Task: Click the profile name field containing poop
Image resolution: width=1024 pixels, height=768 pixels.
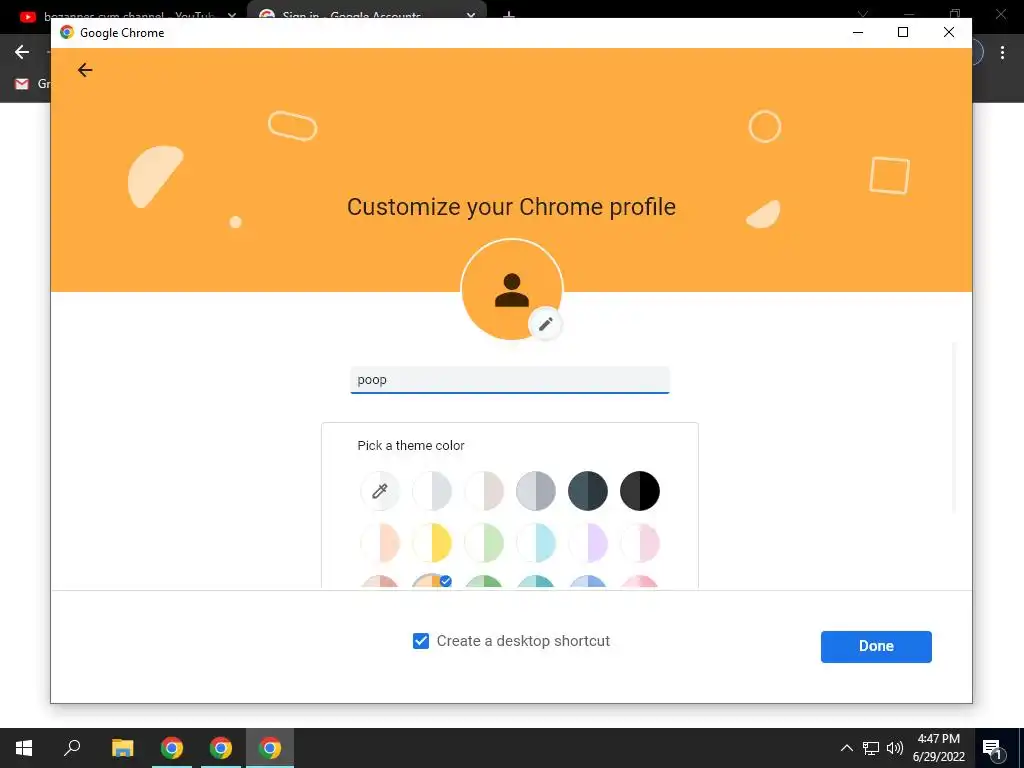Action: click(x=509, y=380)
